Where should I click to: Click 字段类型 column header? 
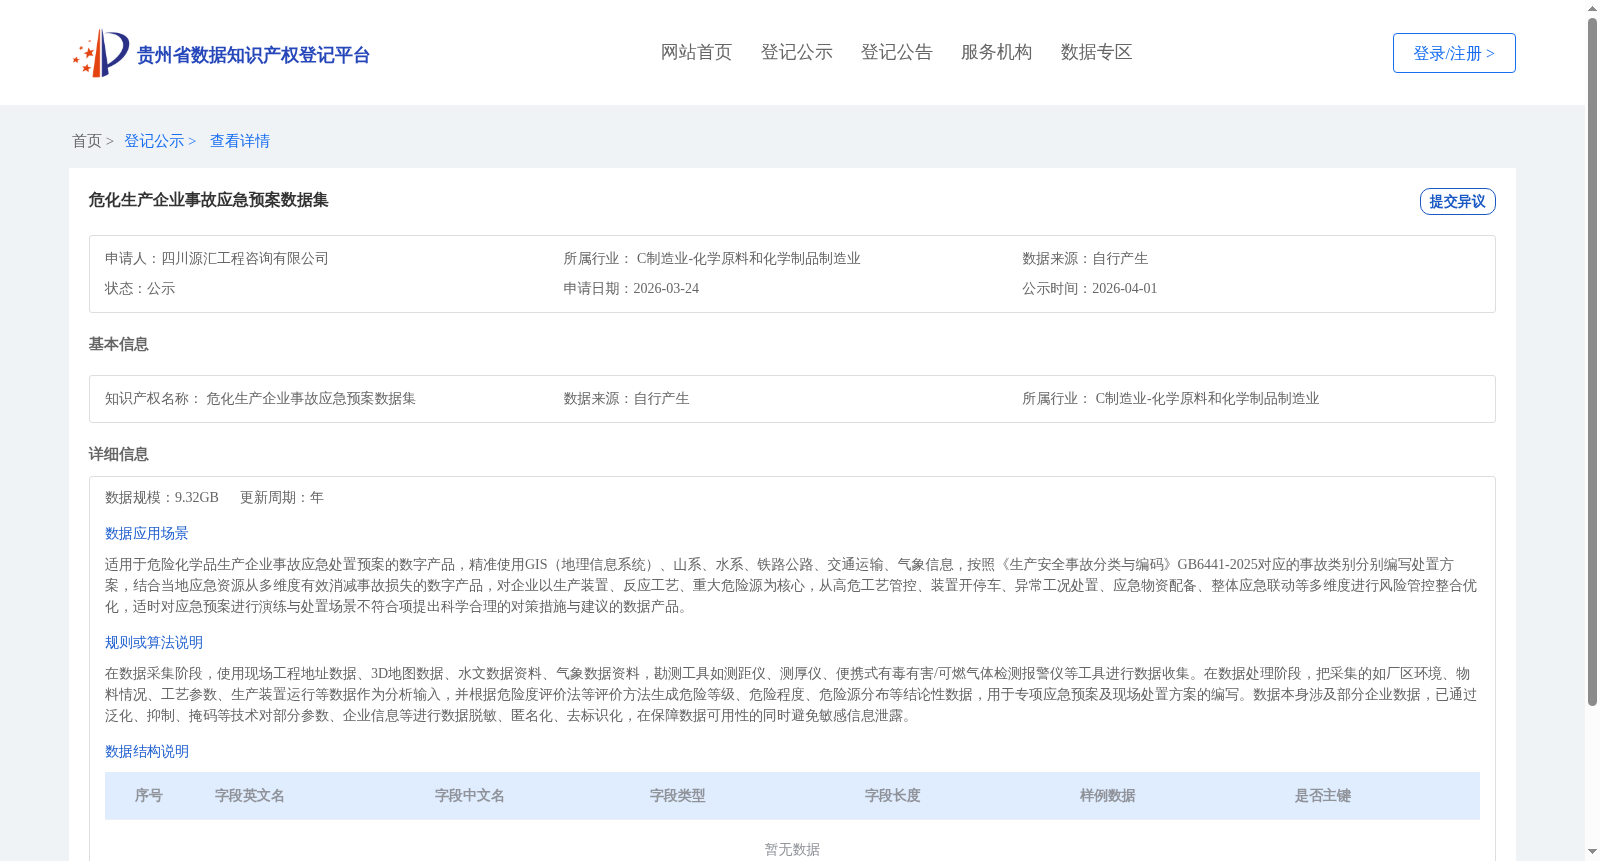point(678,796)
